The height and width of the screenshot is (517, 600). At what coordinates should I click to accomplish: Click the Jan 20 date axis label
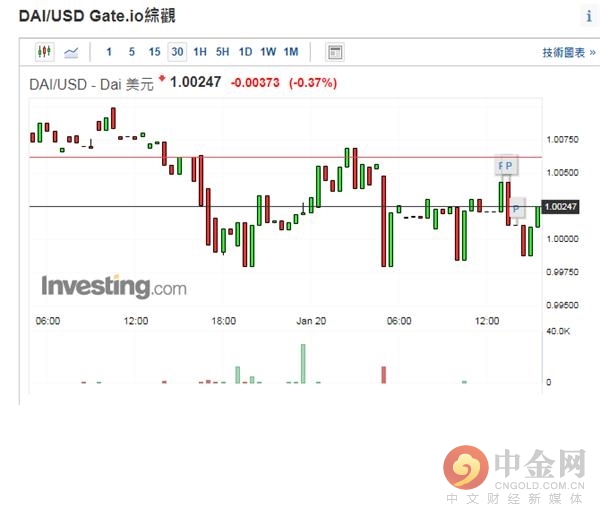(x=311, y=321)
